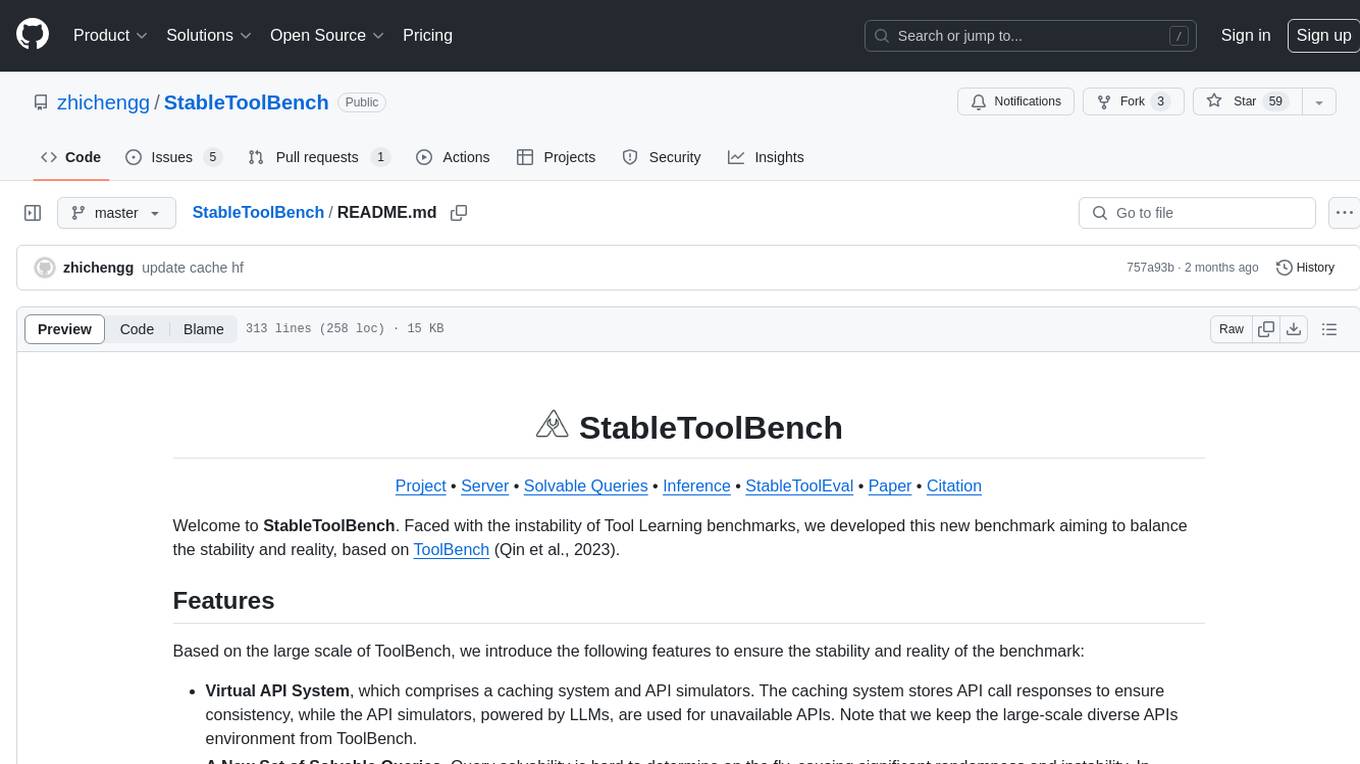The width and height of the screenshot is (1360, 764).
Task: Switch to the Actions tab
Action: pyautogui.click(x=453, y=157)
